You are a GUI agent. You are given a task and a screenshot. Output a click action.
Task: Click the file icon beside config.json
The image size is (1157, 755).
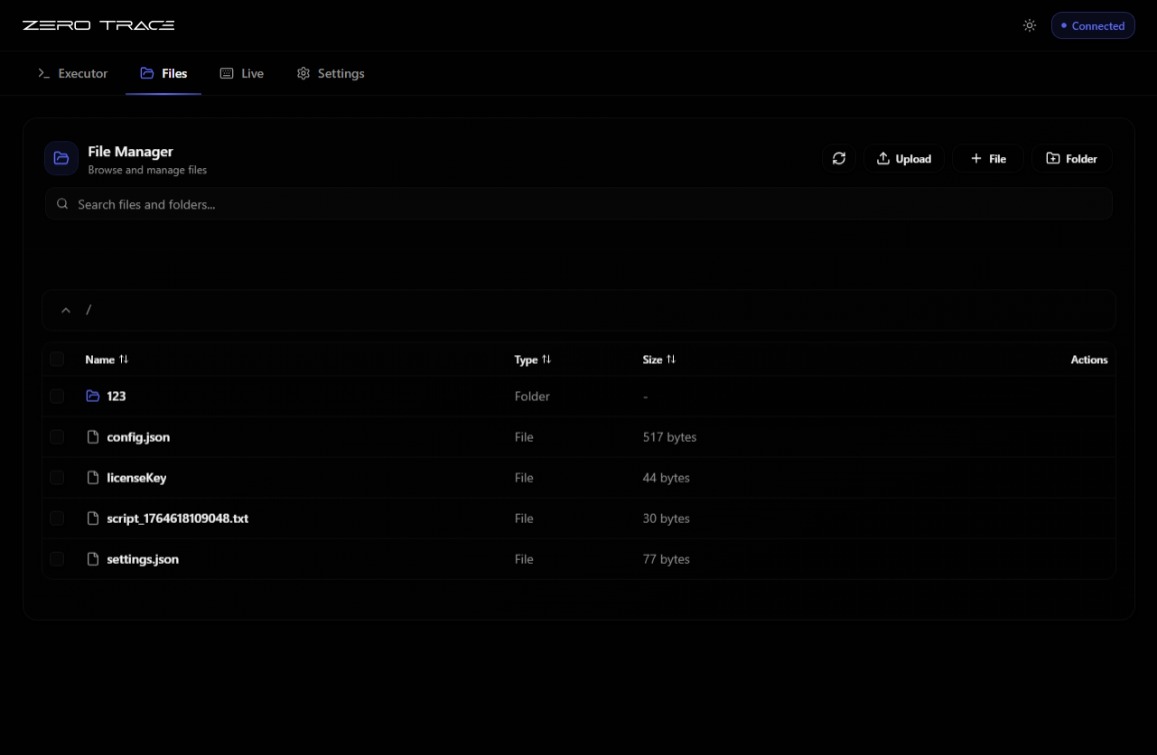click(x=93, y=437)
